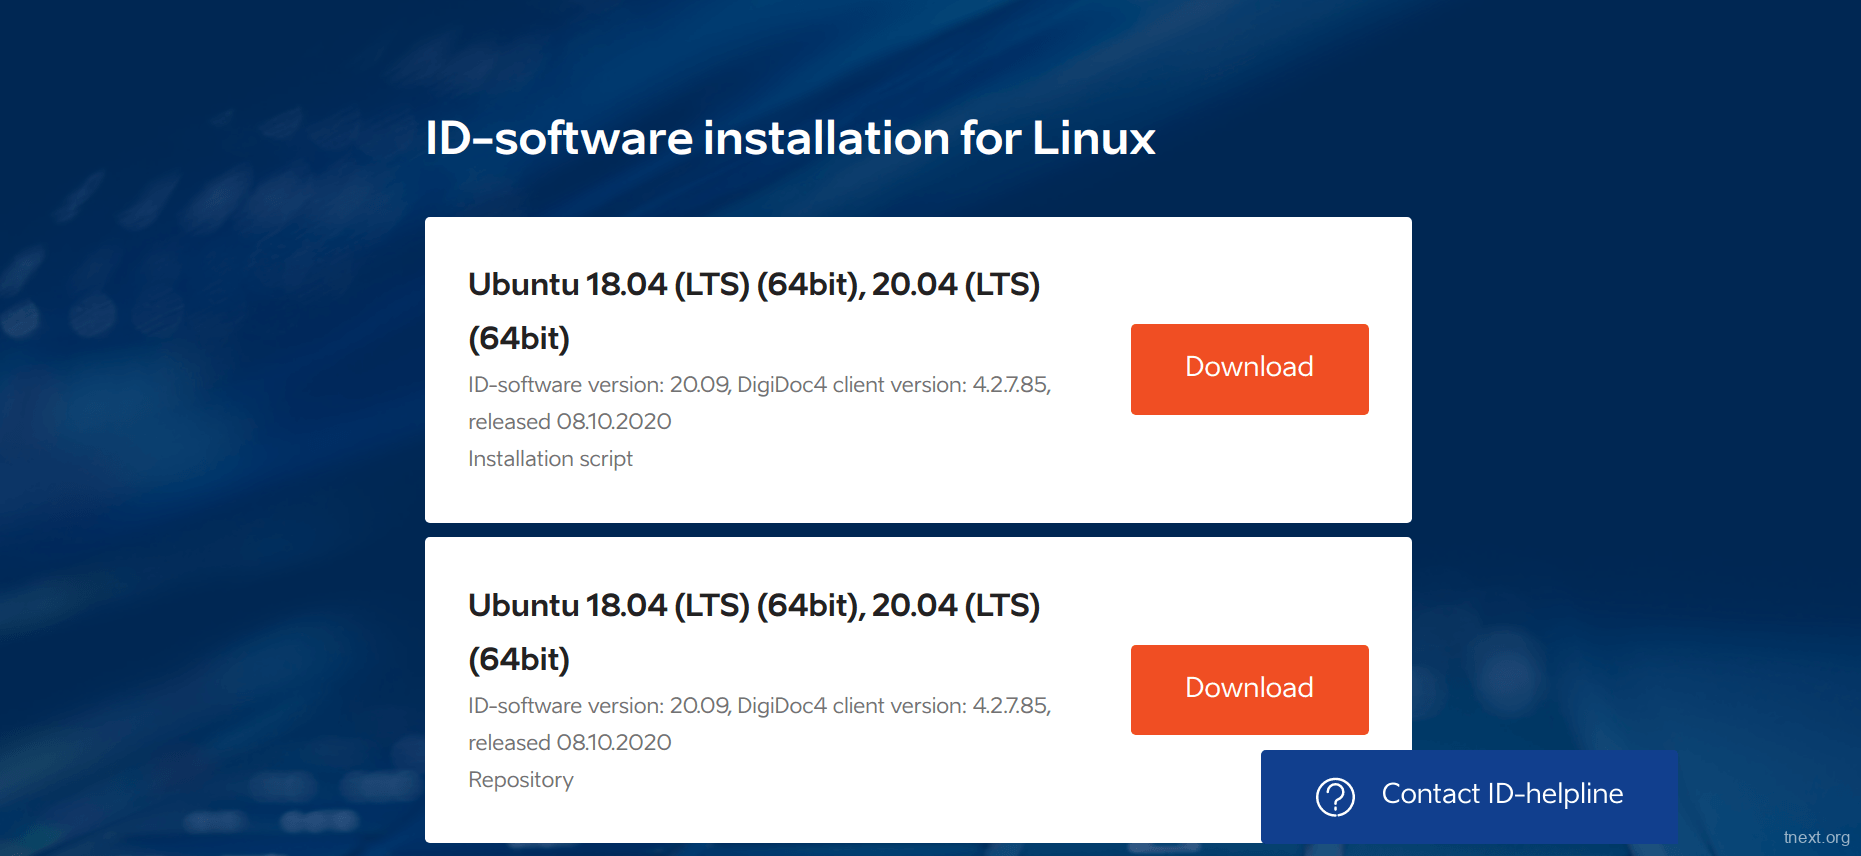Click the question mark helpline icon
Viewport: 1861px width, 856px height.
[x=1335, y=796]
